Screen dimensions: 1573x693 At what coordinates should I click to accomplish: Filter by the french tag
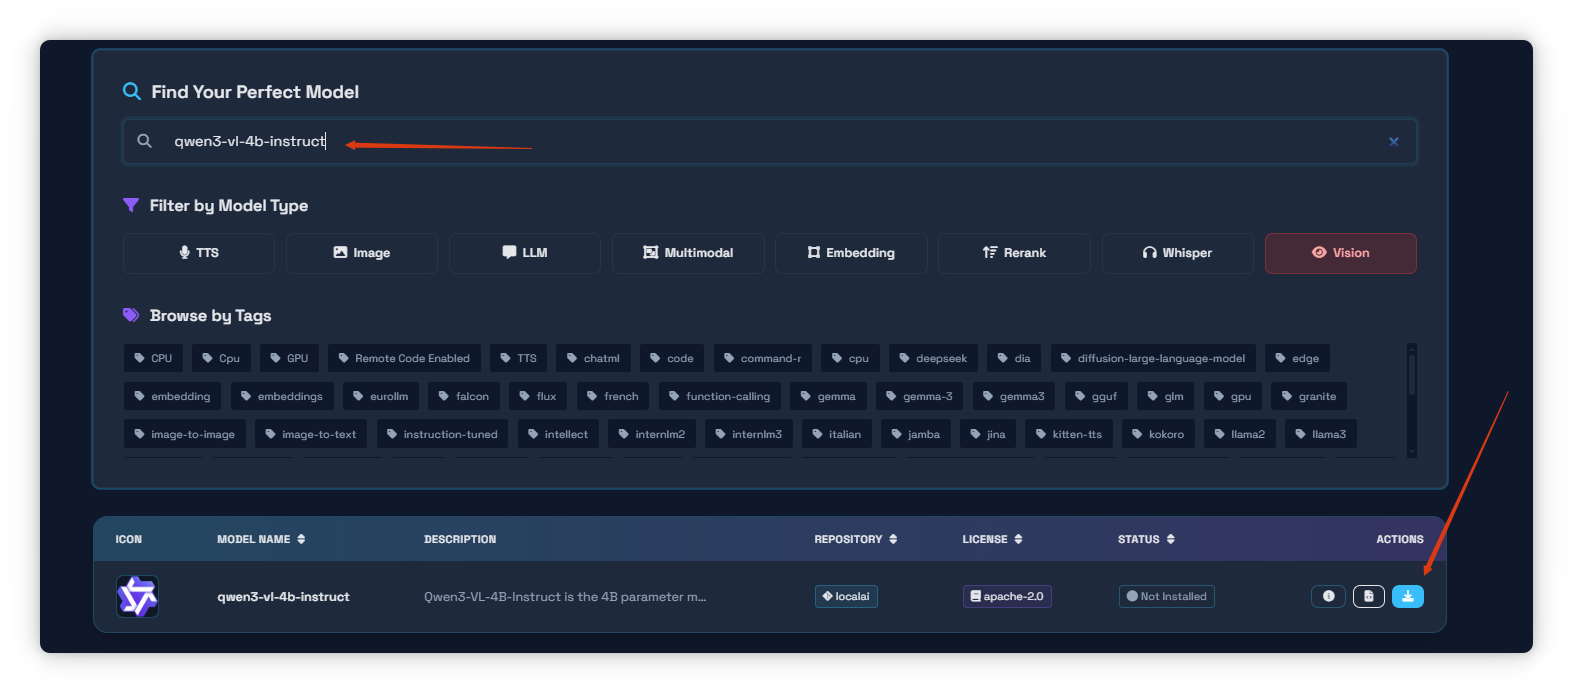[613, 396]
